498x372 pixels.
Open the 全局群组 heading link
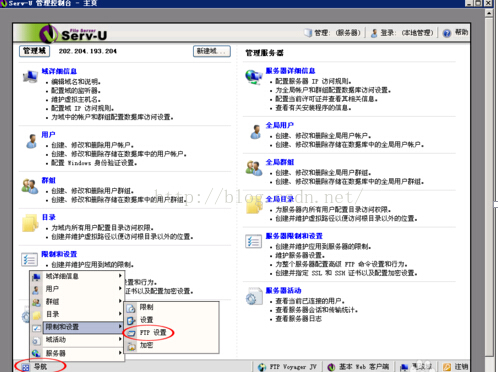click(x=280, y=162)
